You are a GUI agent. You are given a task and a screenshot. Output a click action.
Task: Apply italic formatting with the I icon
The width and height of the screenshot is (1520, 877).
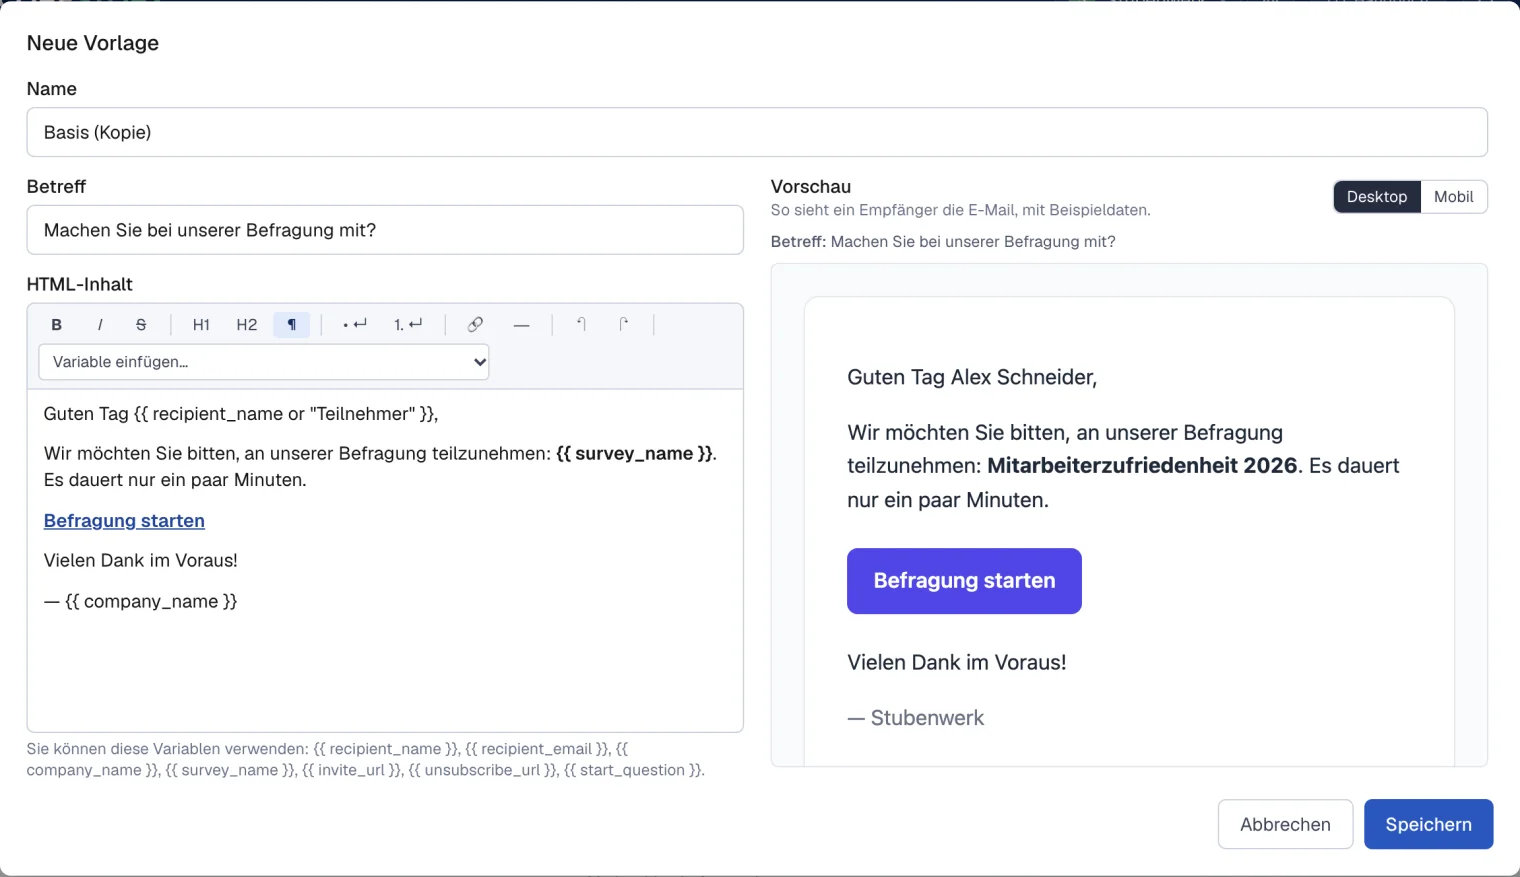pos(99,325)
